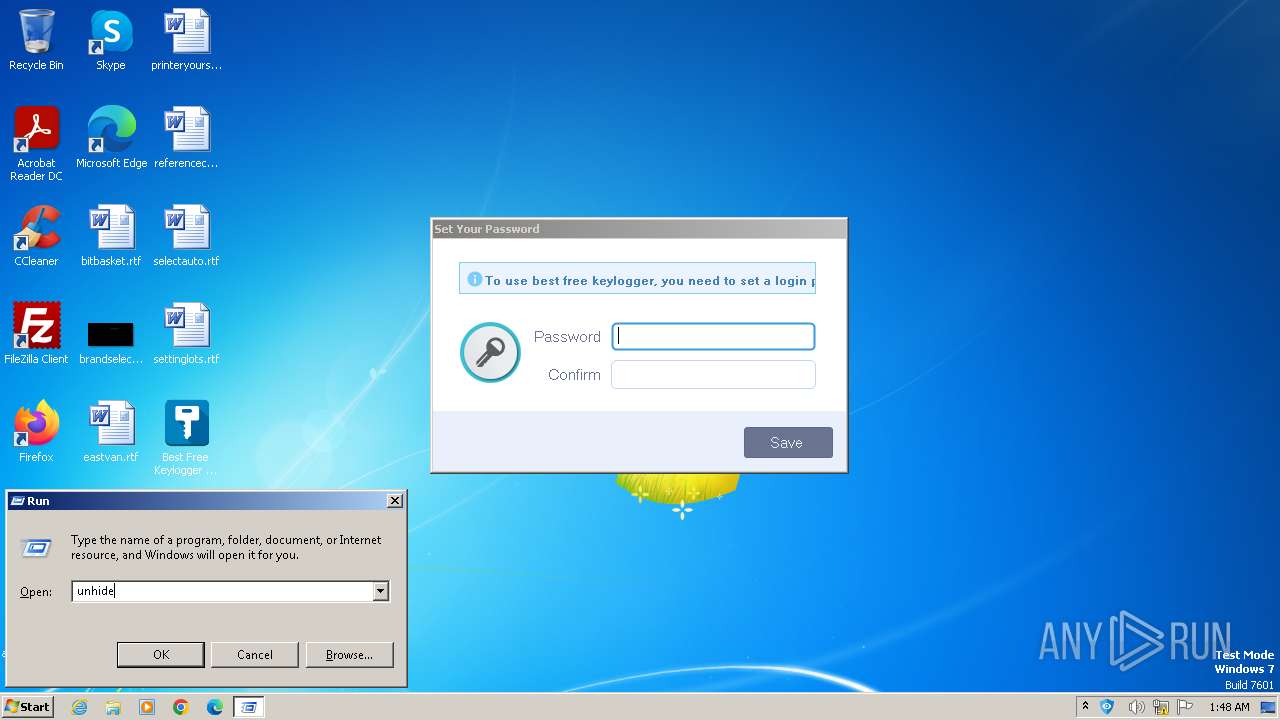Click the Password input field

point(713,336)
